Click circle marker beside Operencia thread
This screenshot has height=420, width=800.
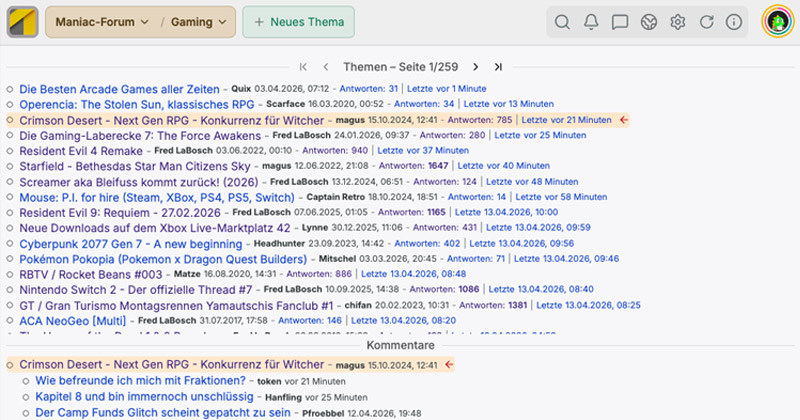[x=10, y=104]
